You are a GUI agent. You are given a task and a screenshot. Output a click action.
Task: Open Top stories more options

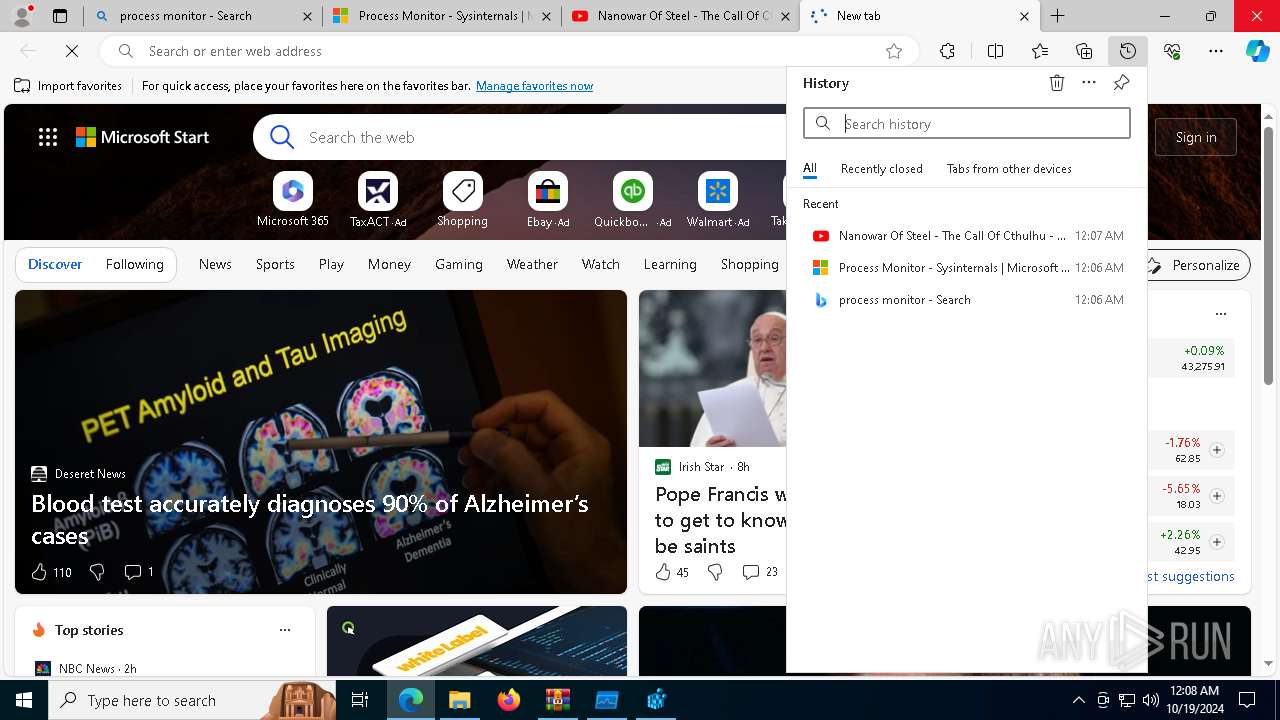(x=285, y=630)
